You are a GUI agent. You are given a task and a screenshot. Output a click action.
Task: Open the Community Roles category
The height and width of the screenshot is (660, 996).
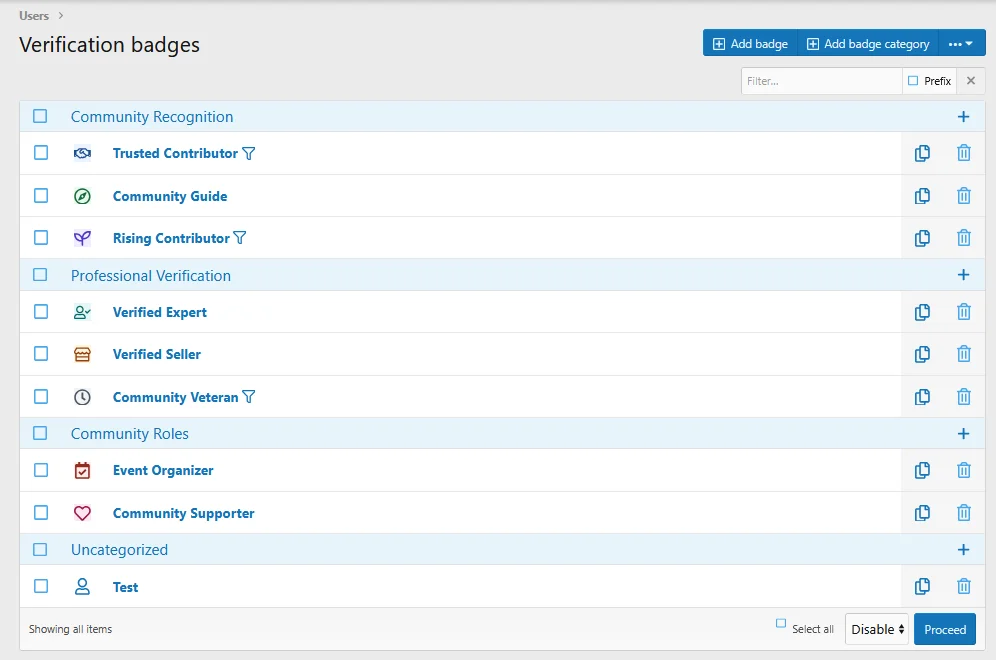tap(130, 434)
